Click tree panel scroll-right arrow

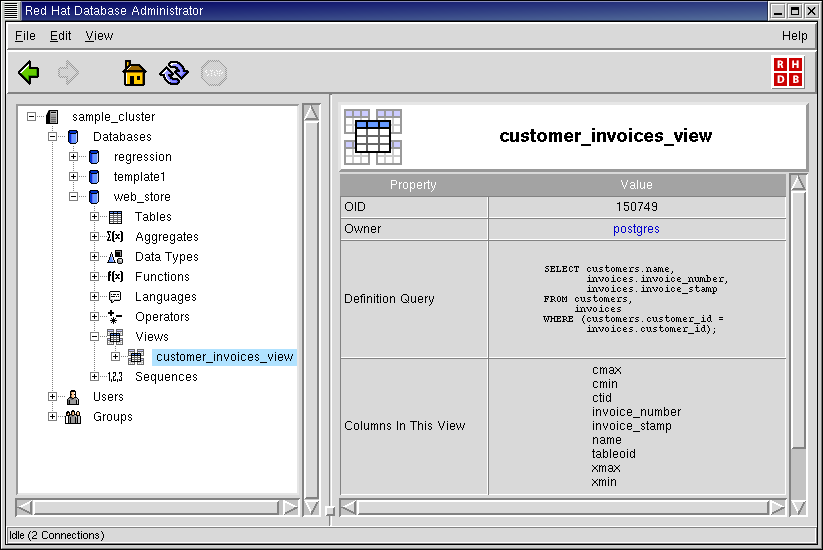coord(290,507)
